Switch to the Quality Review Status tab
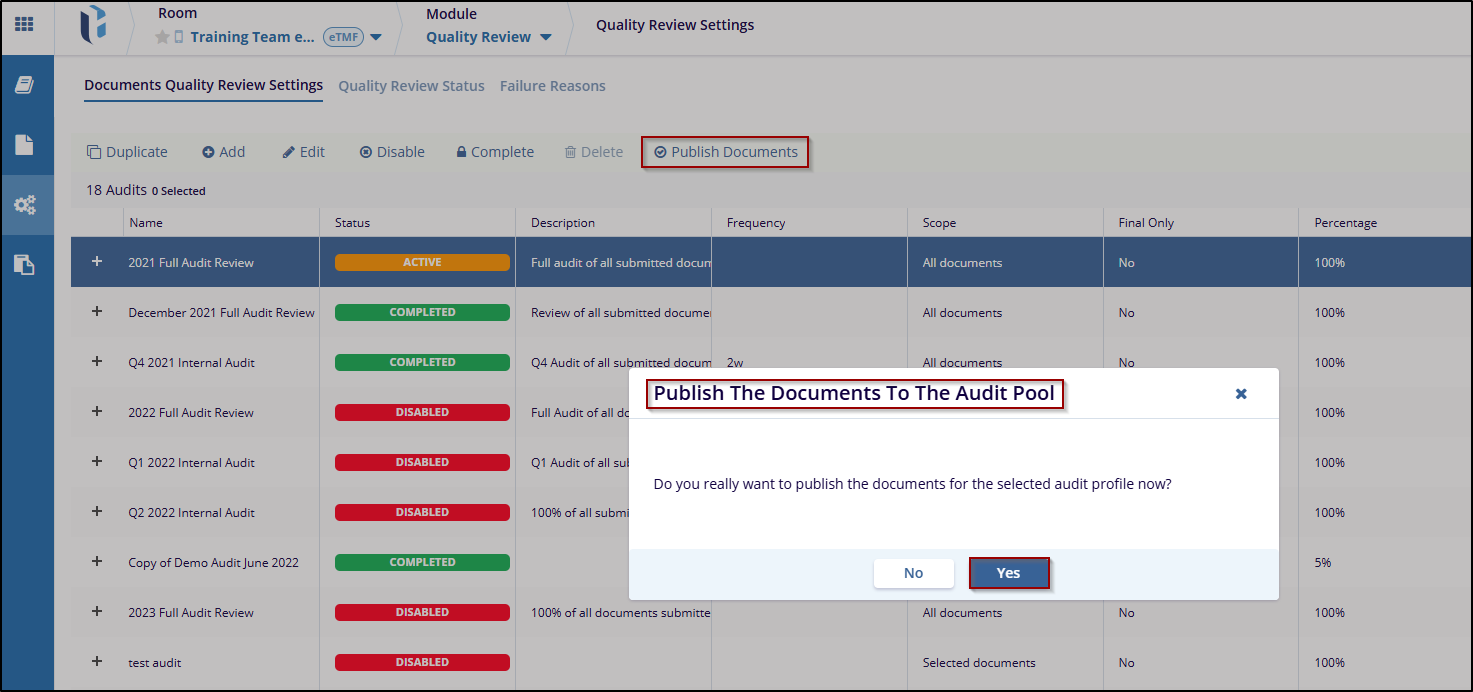The width and height of the screenshot is (1473, 692). coord(411,86)
